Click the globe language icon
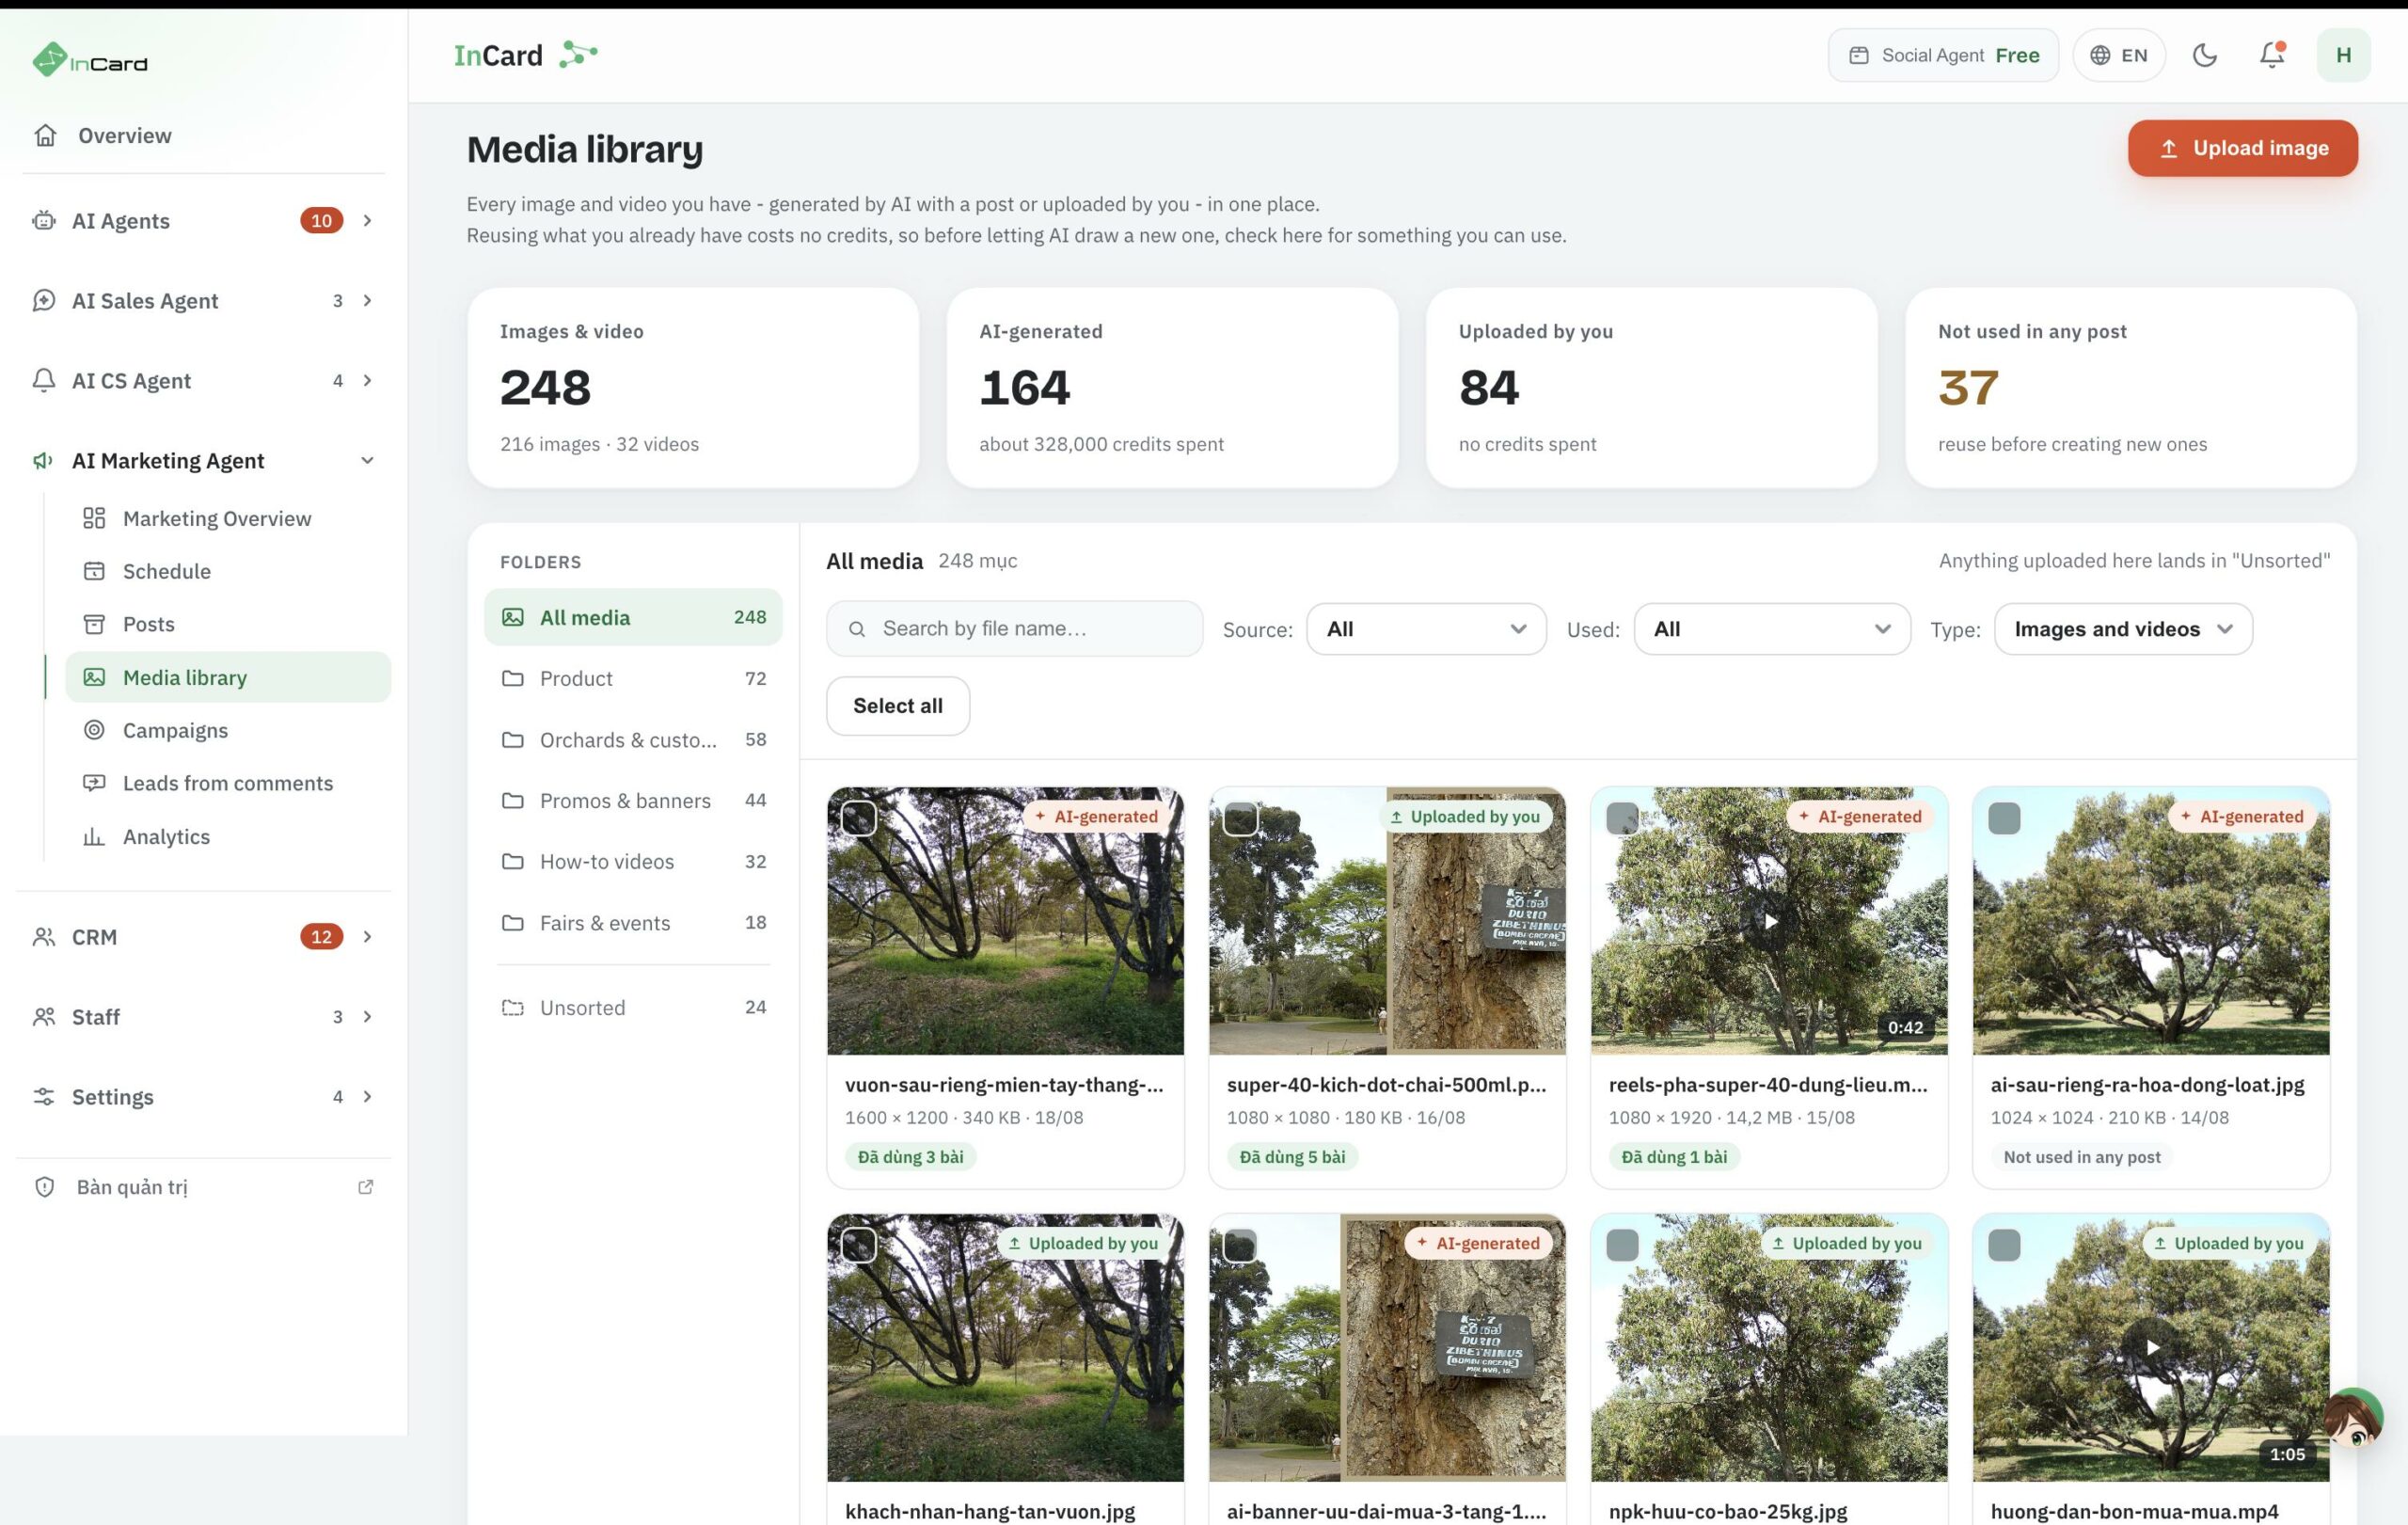Image resolution: width=2408 pixels, height=1525 pixels. [x=2100, y=55]
